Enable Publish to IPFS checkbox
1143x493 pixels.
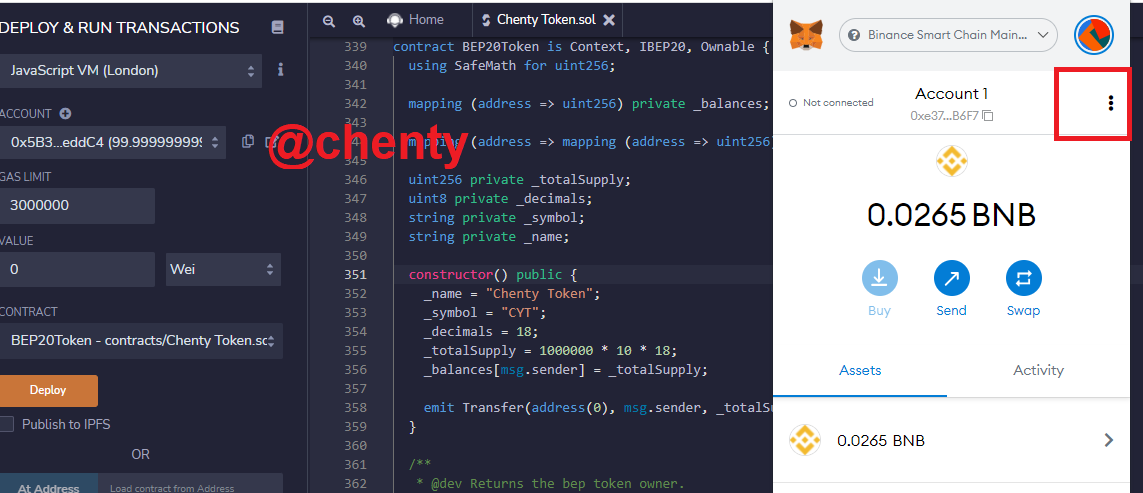pyautogui.click(x=7, y=424)
